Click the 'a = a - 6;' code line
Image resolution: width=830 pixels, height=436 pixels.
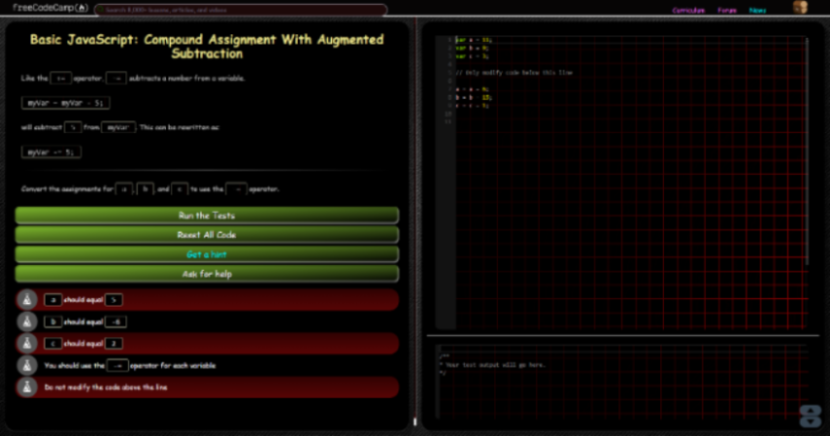point(472,89)
